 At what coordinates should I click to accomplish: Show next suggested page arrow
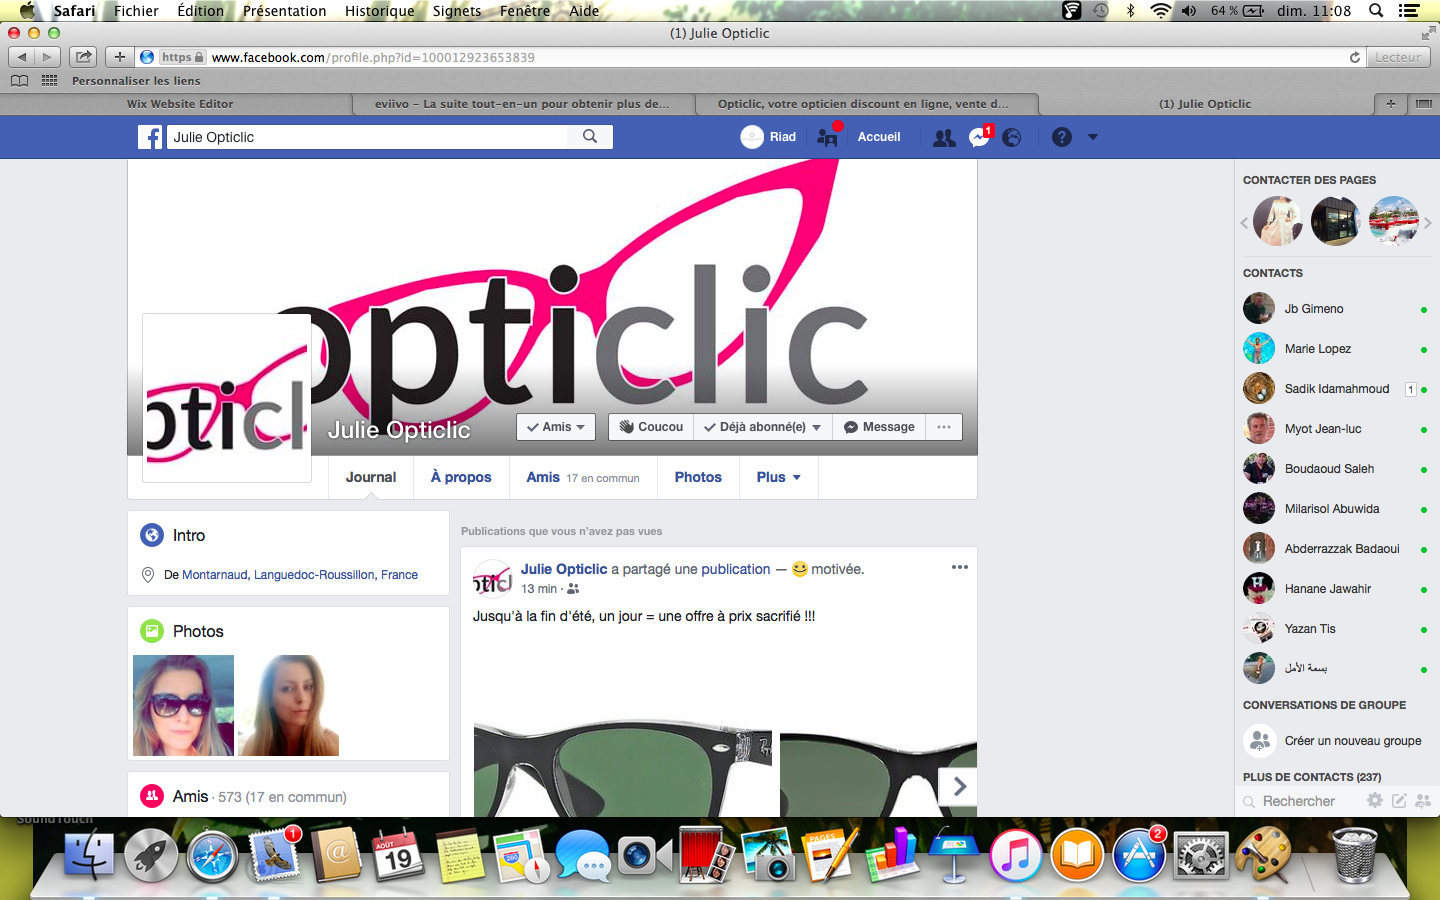pyautogui.click(x=1428, y=223)
